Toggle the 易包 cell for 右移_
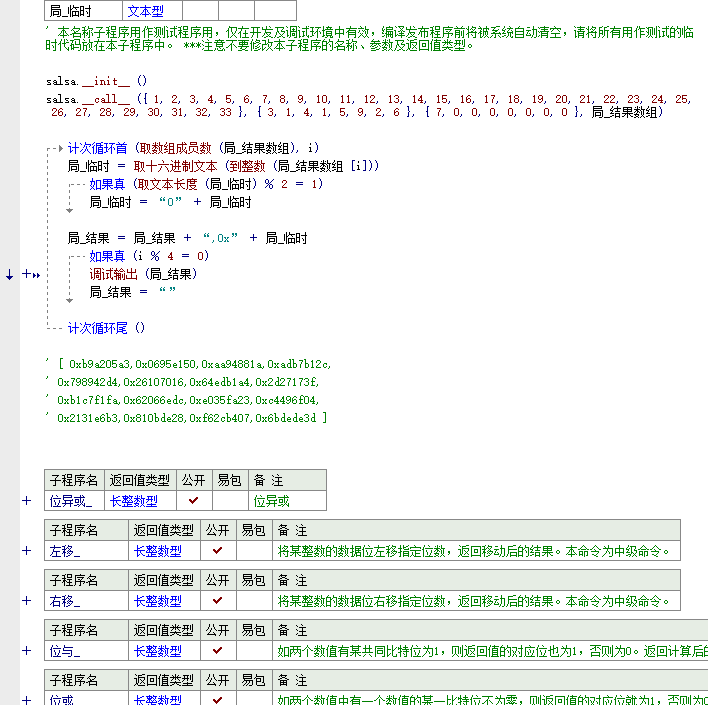 tap(255, 601)
